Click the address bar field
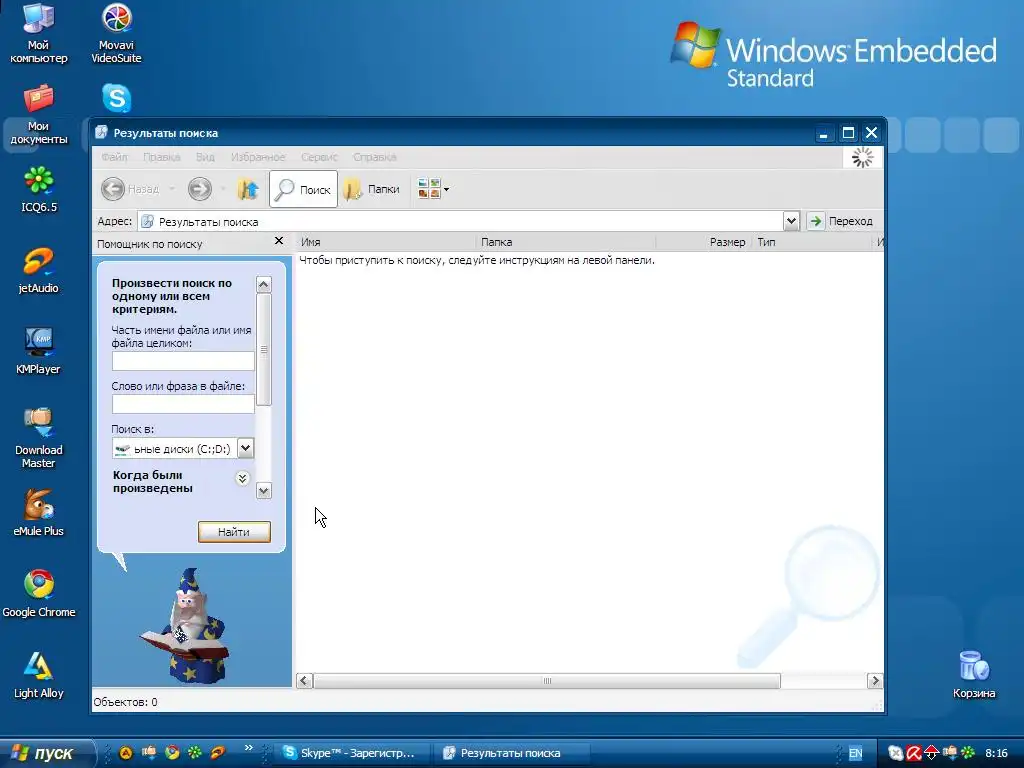 [x=460, y=221]
